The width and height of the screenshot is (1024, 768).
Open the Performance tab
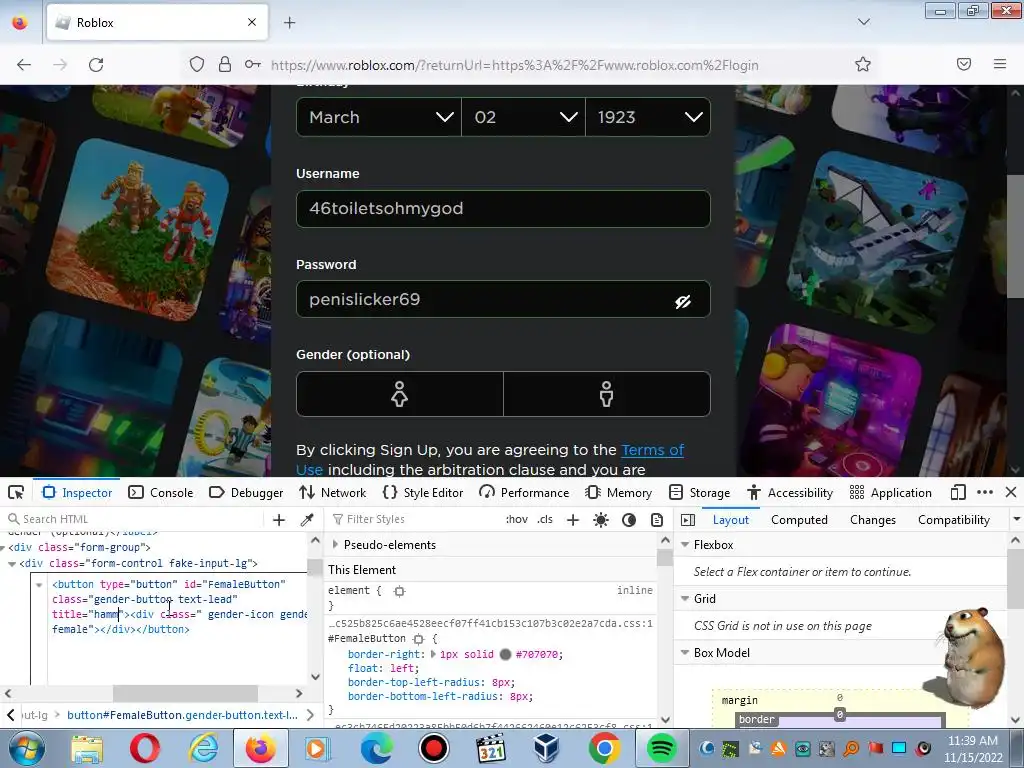(x=524, y=492)
